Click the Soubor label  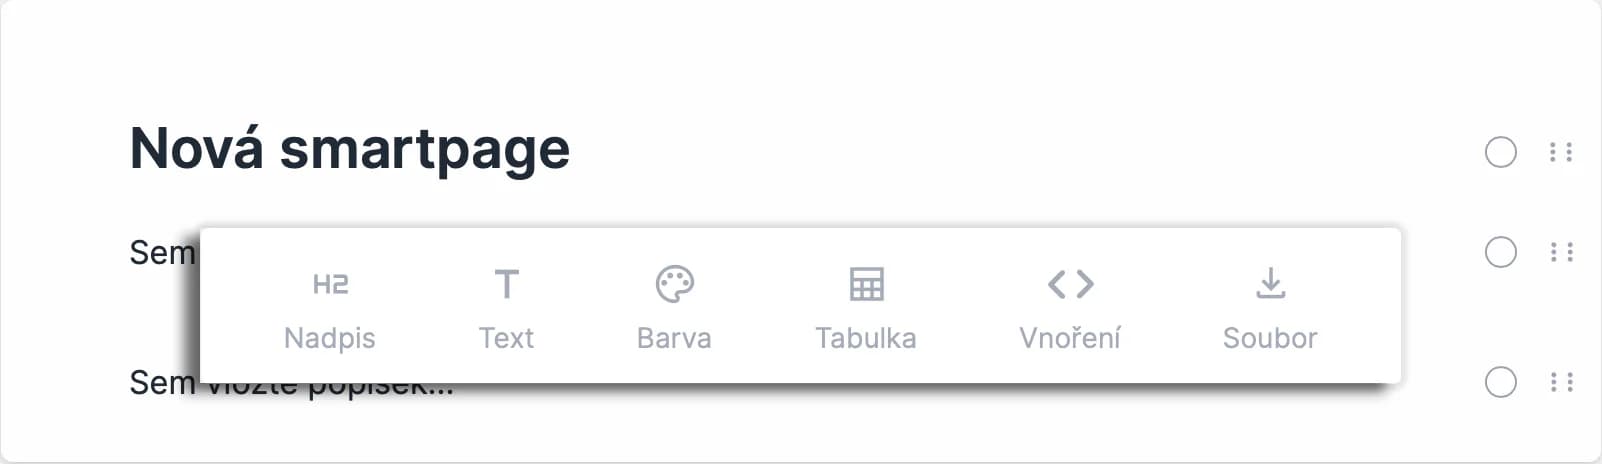coord(1270,338)
